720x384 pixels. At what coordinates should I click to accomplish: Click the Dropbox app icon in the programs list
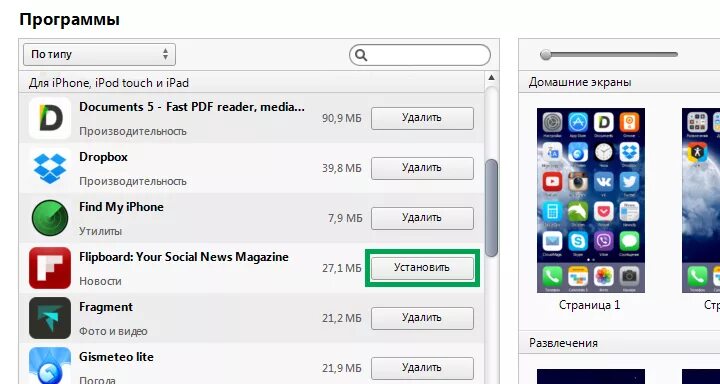50,168
